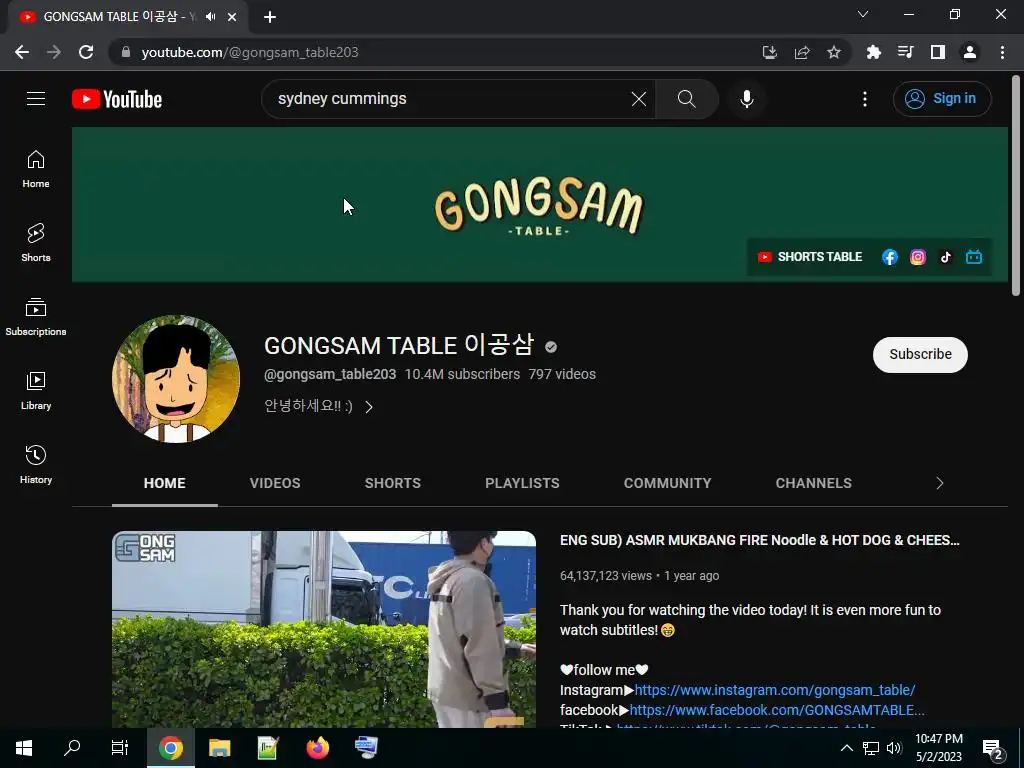Image resolution: width=1024 pixels, height=768 pixels.
Task: Switch to the COMMUNITY tab
Action: coord(667,483)
